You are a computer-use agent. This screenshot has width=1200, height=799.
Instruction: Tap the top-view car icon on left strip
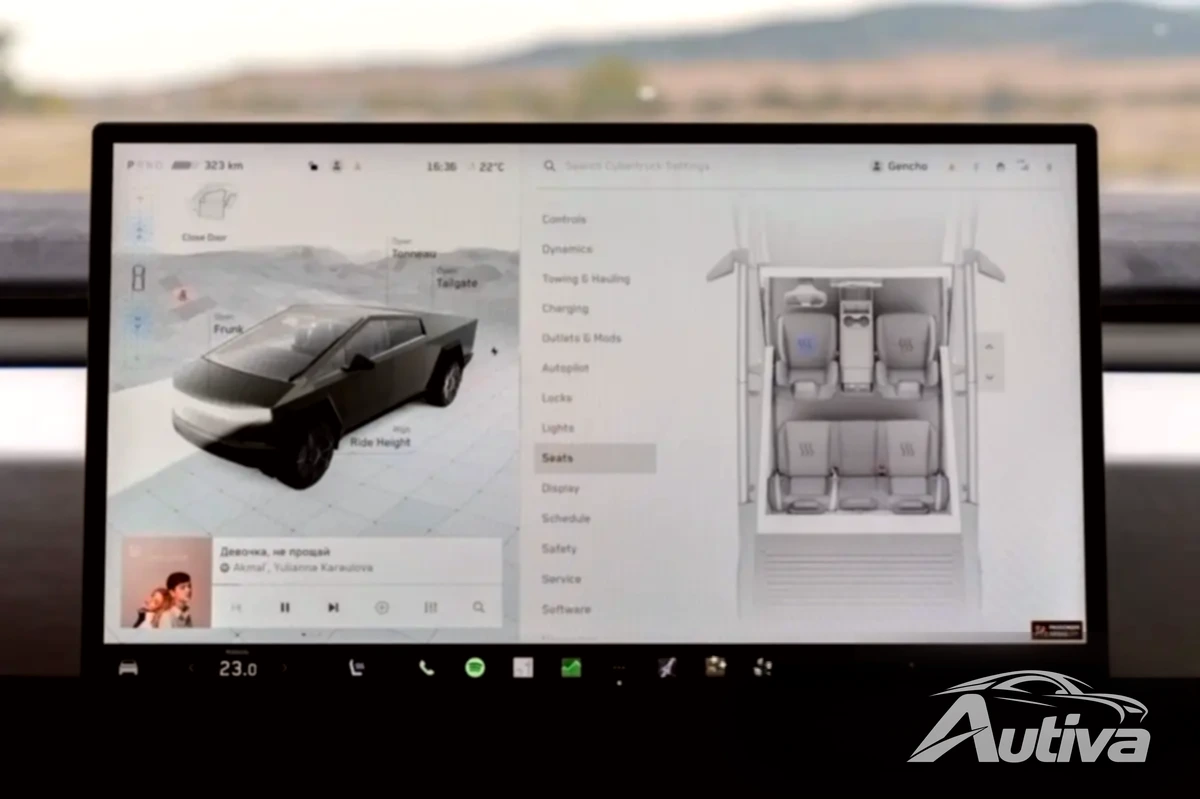coord(138,278)
